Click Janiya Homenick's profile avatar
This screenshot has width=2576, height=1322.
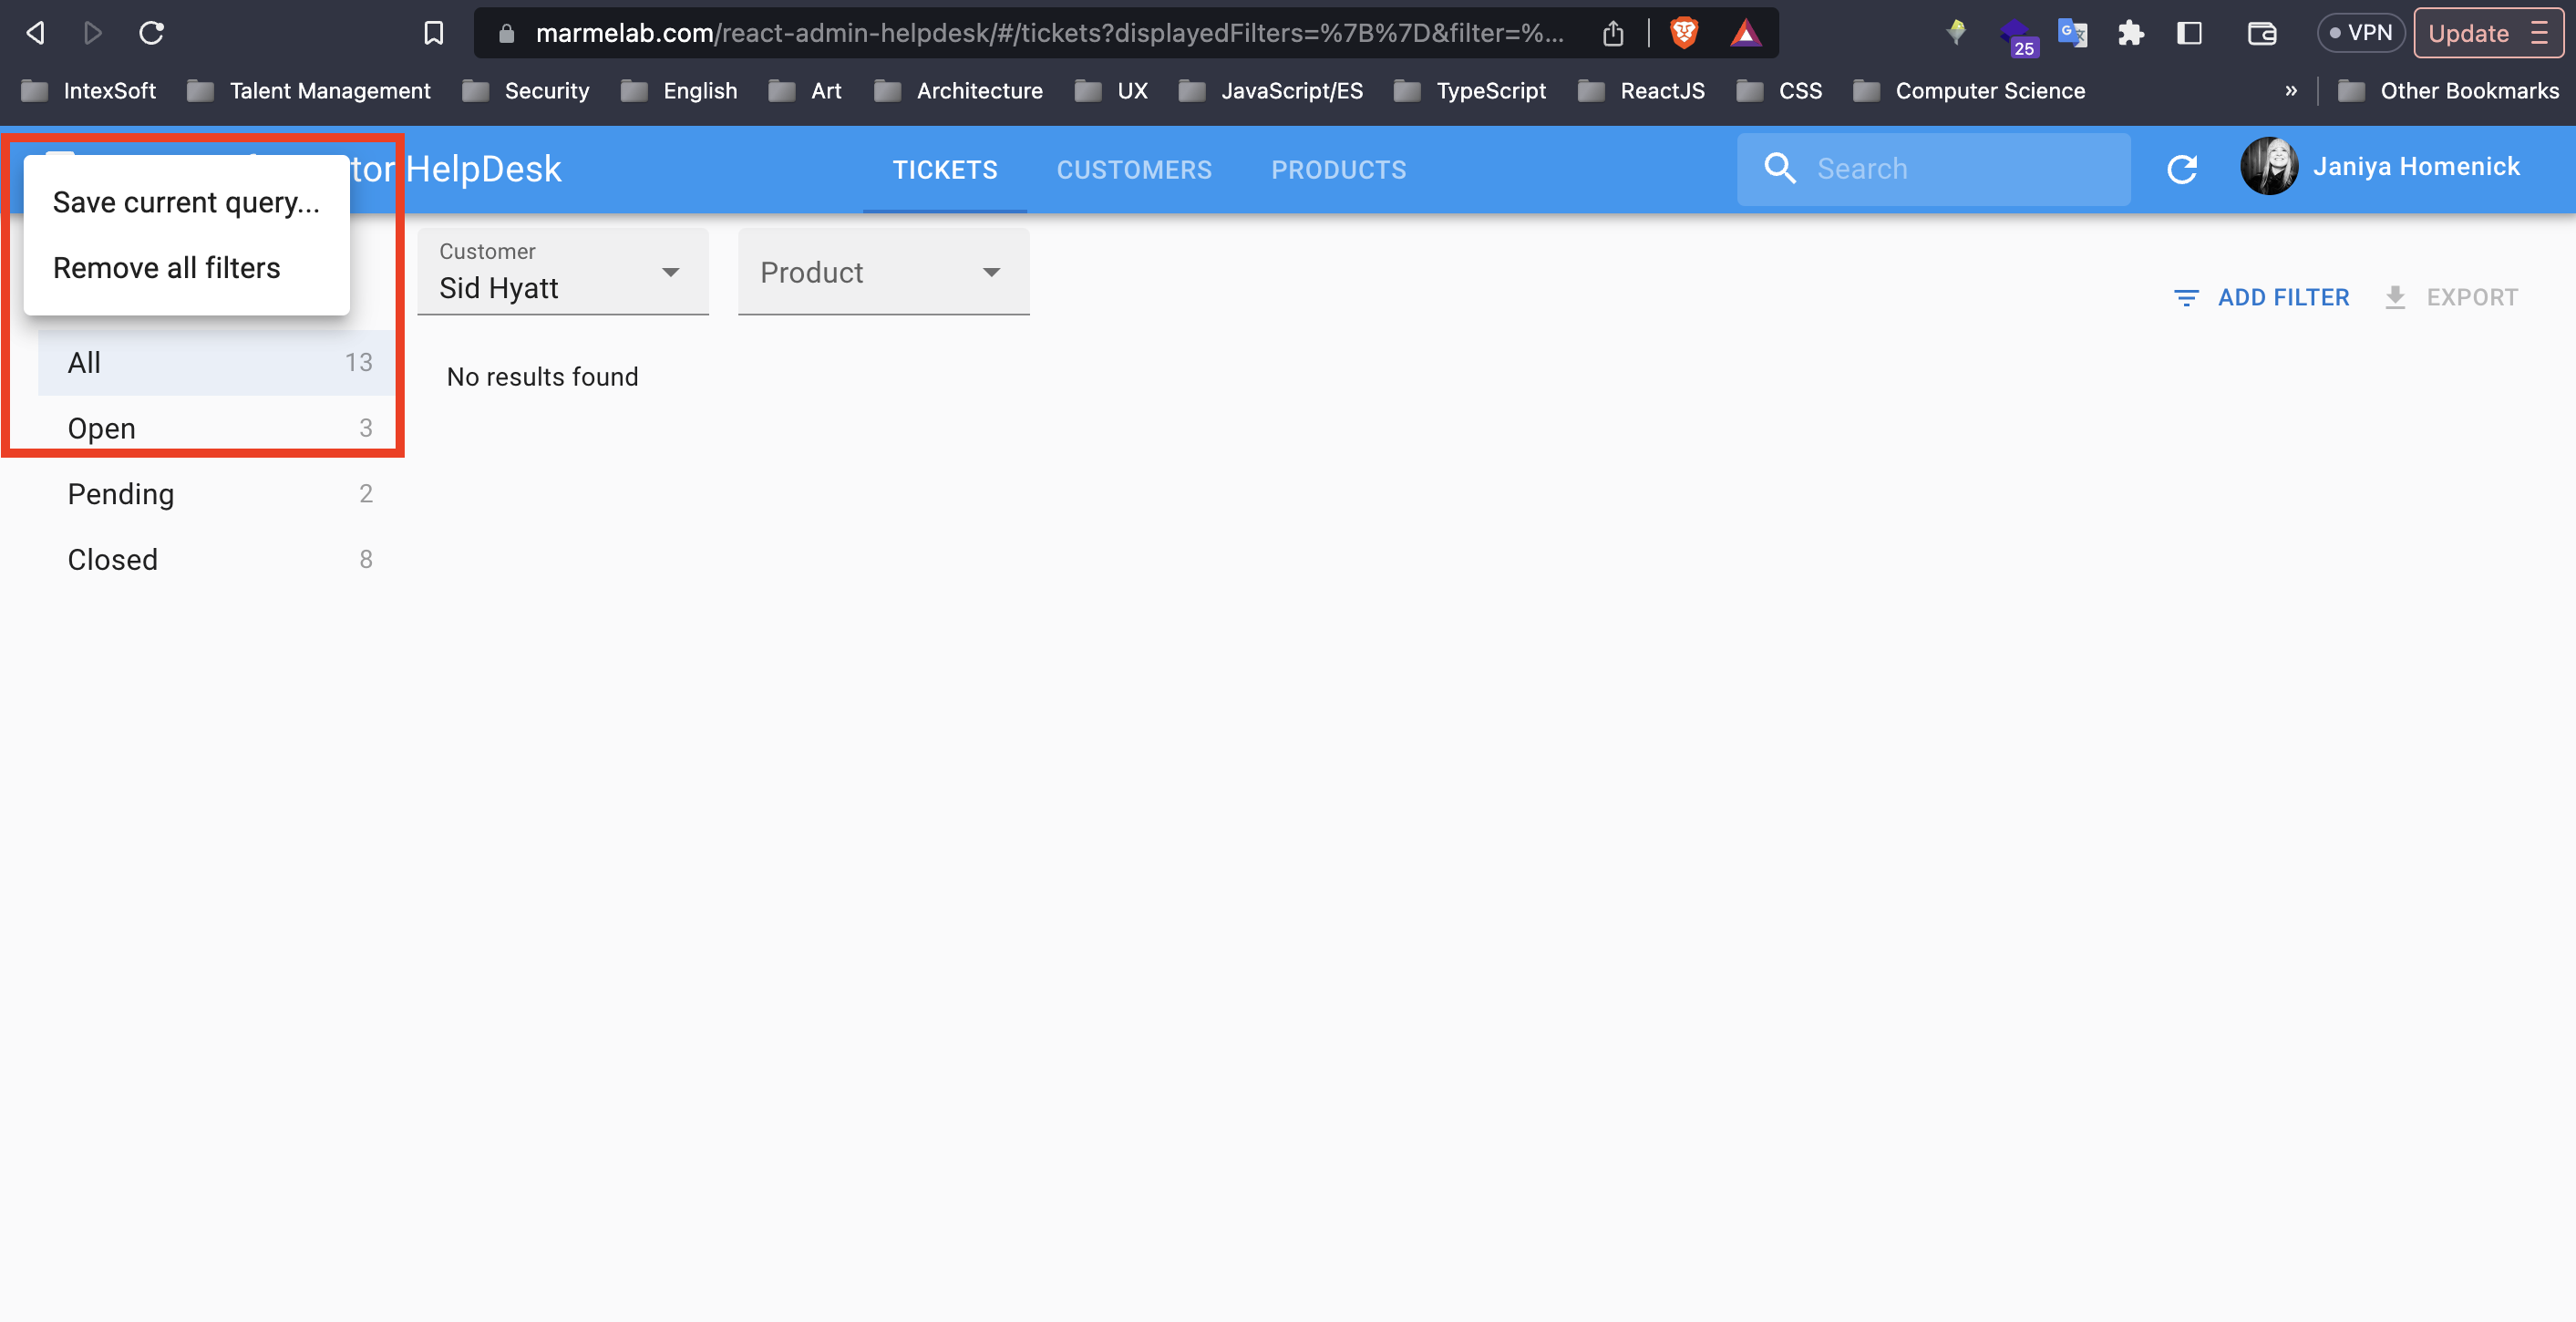pyautogui.click(x=2268, y=166)
